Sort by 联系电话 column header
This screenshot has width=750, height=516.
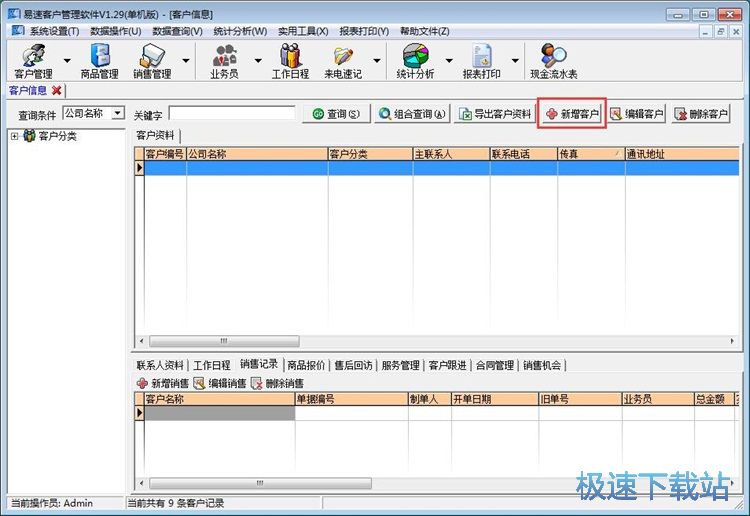click(524, 154)
